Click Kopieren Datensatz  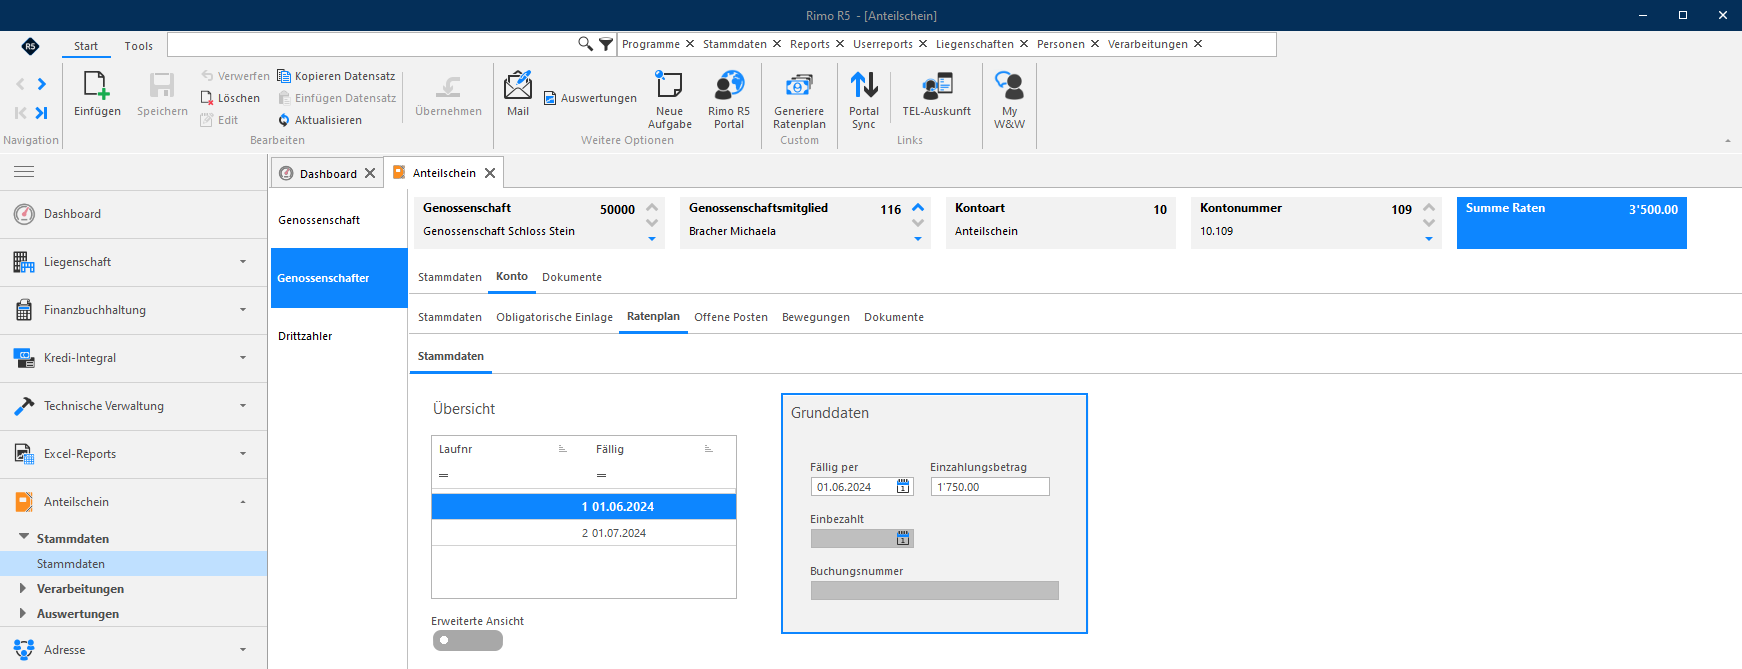coord(336,76)
